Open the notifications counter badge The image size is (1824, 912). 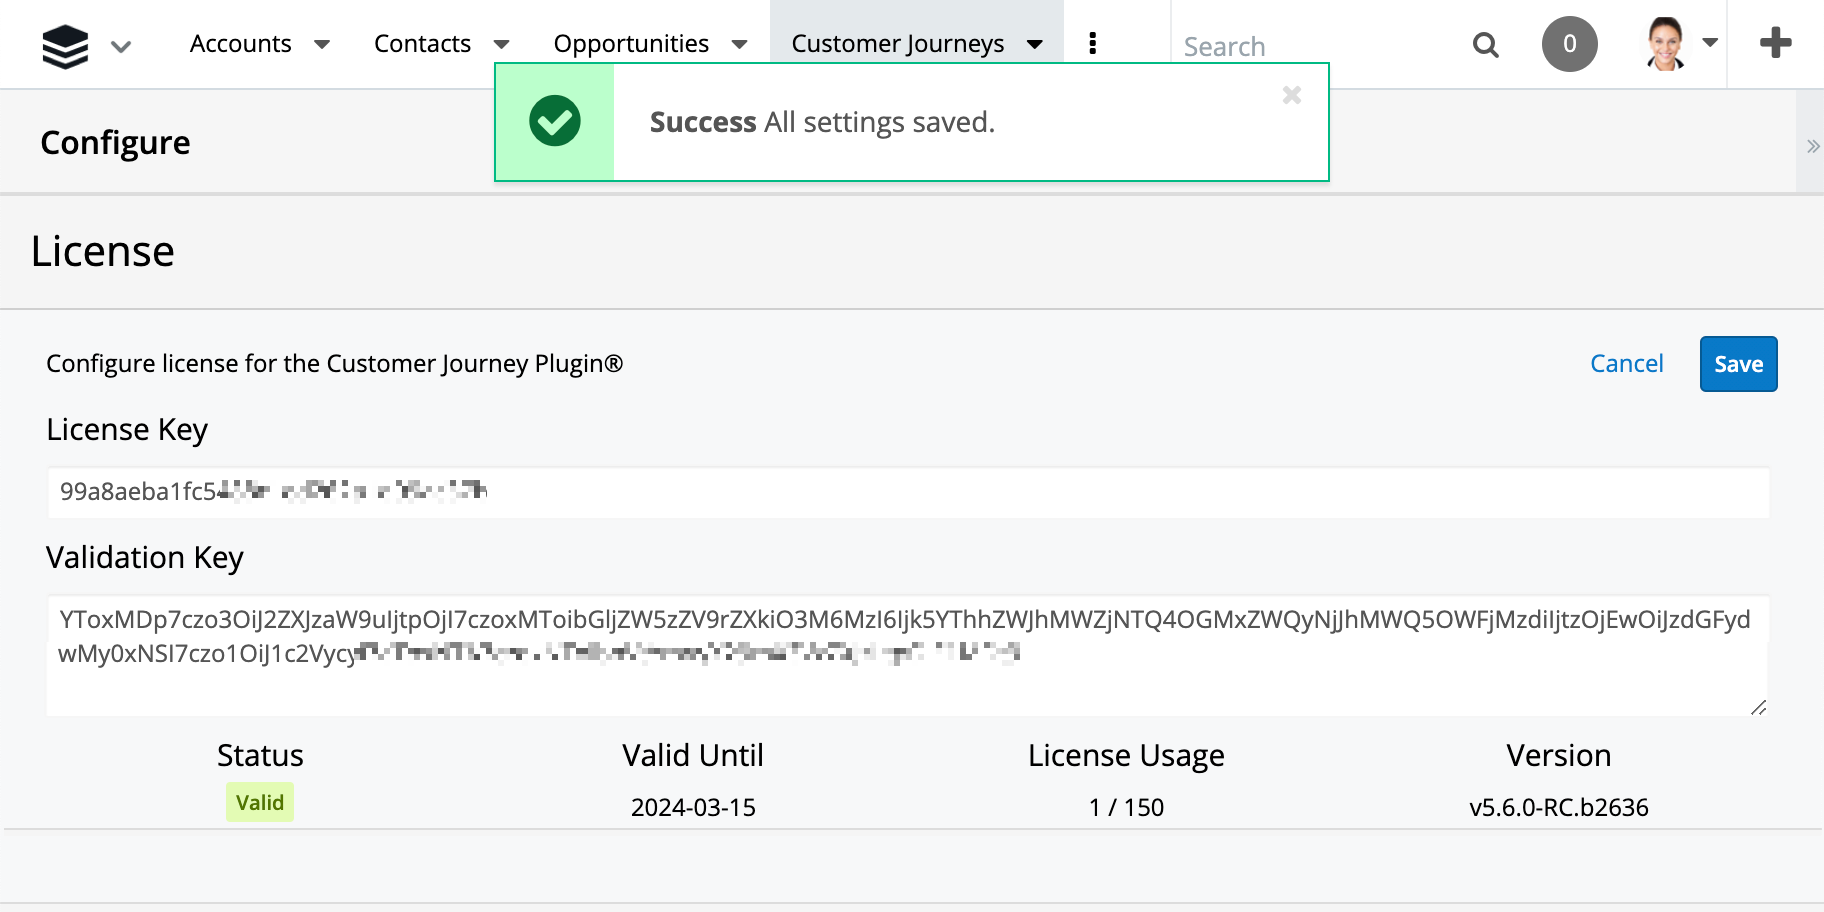pyautogui.click(x=1569, y=44)
